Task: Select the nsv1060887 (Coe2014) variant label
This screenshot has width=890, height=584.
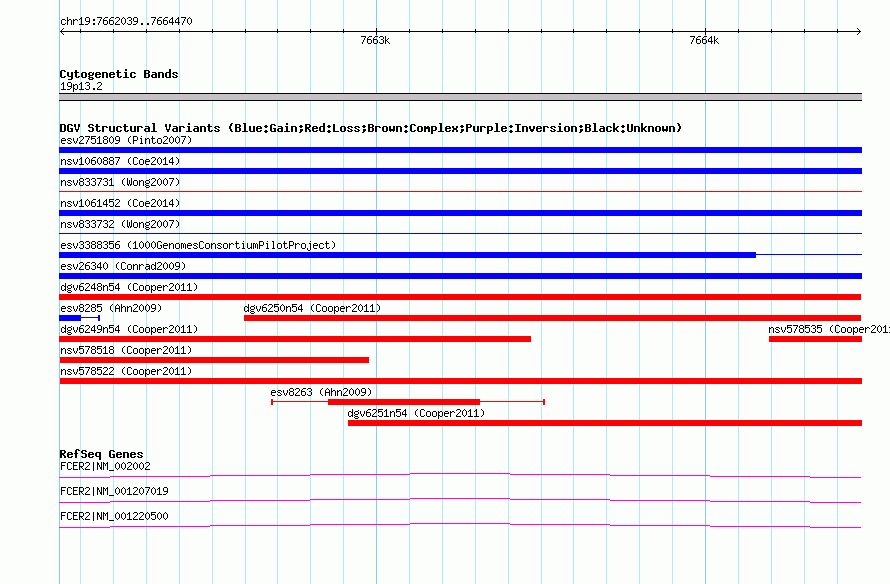Action: click(x=120, y=161)
